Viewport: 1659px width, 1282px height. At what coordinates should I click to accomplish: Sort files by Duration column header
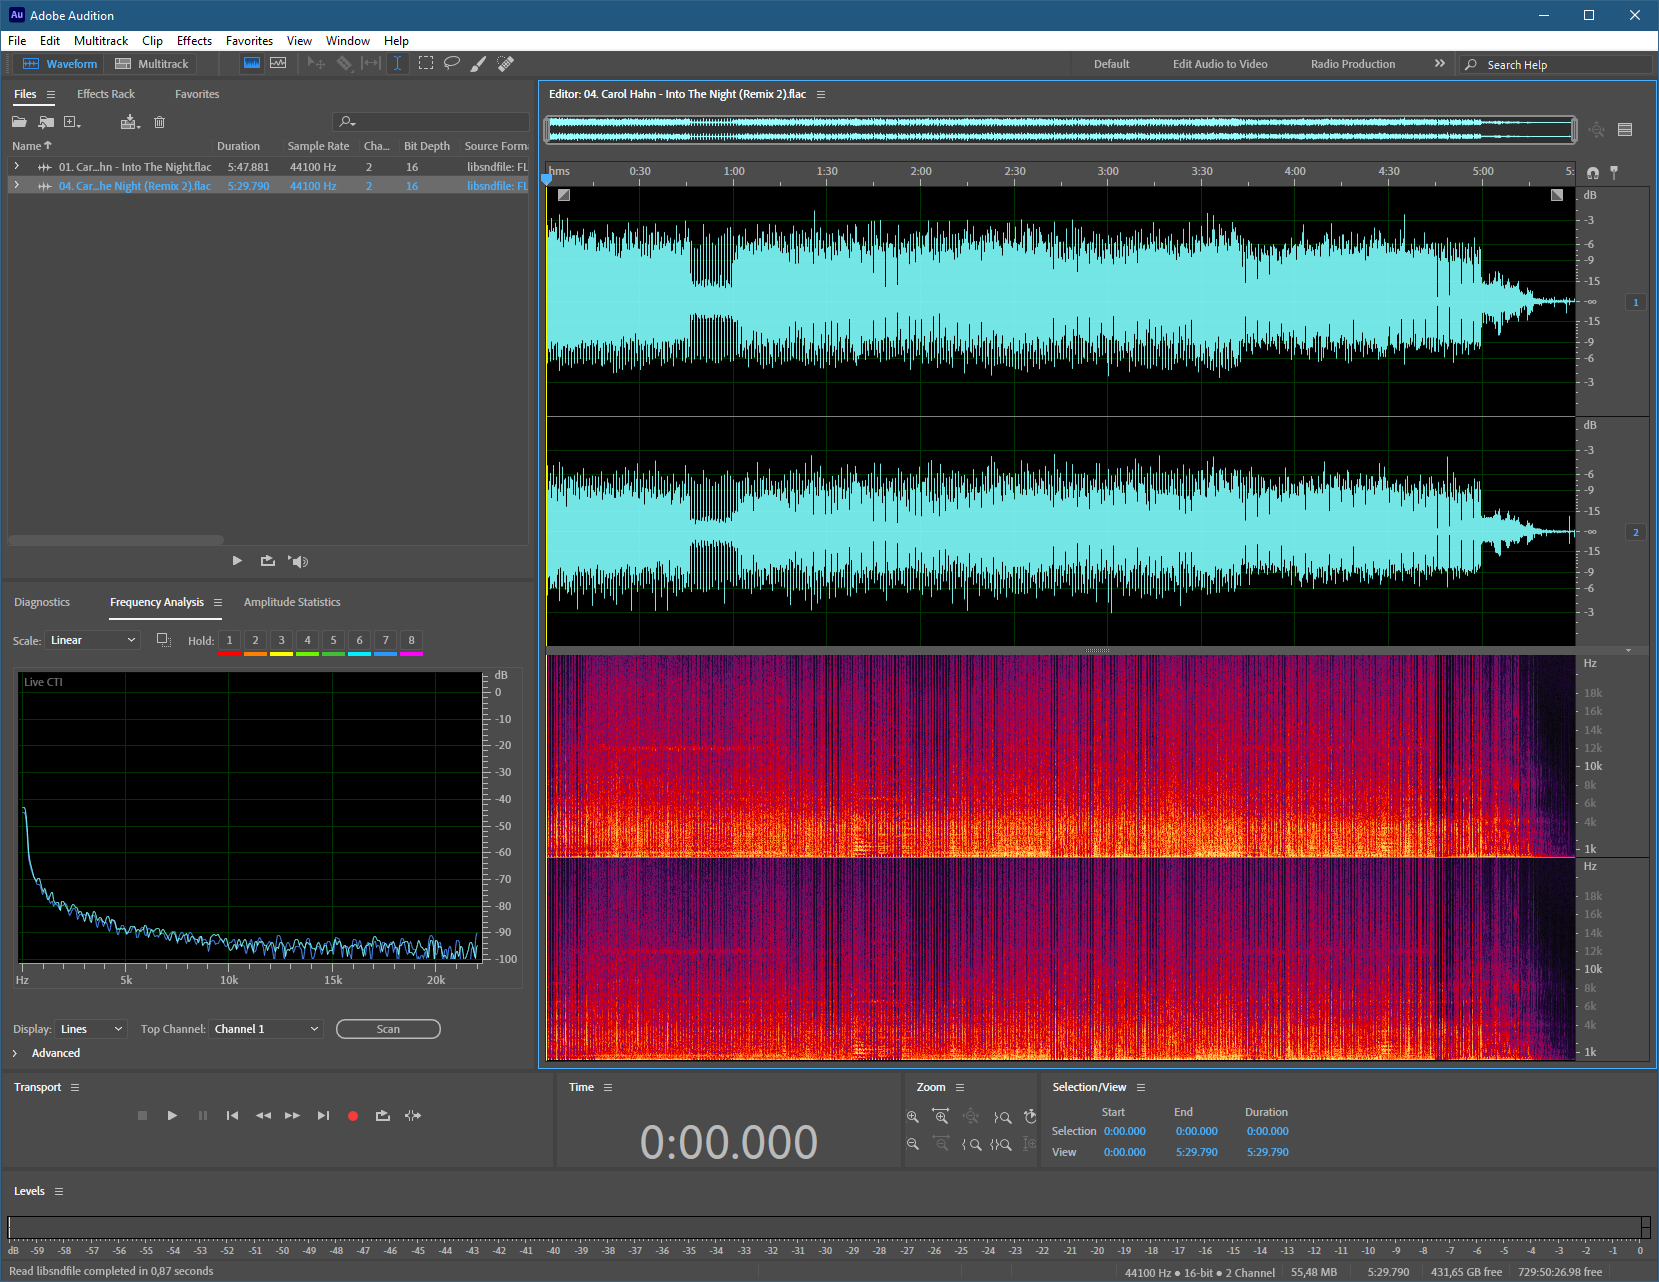pos(238,146)
